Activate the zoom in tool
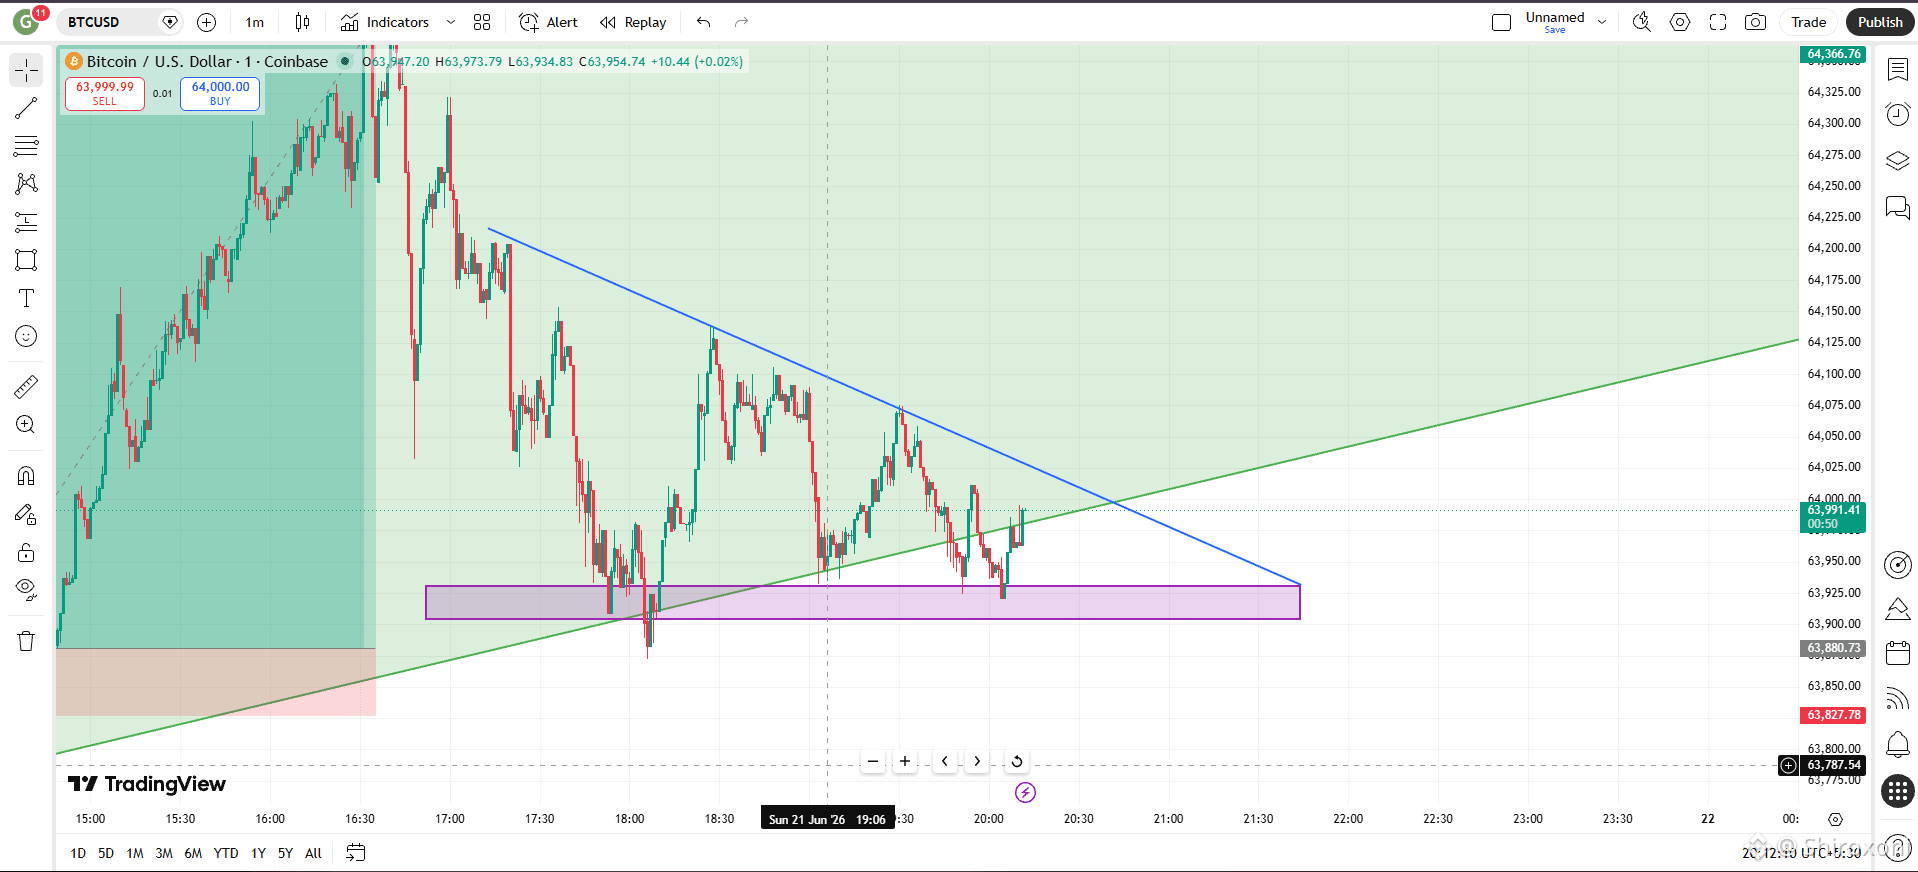This screenshot has width=1918, height=872. (26, 424)
